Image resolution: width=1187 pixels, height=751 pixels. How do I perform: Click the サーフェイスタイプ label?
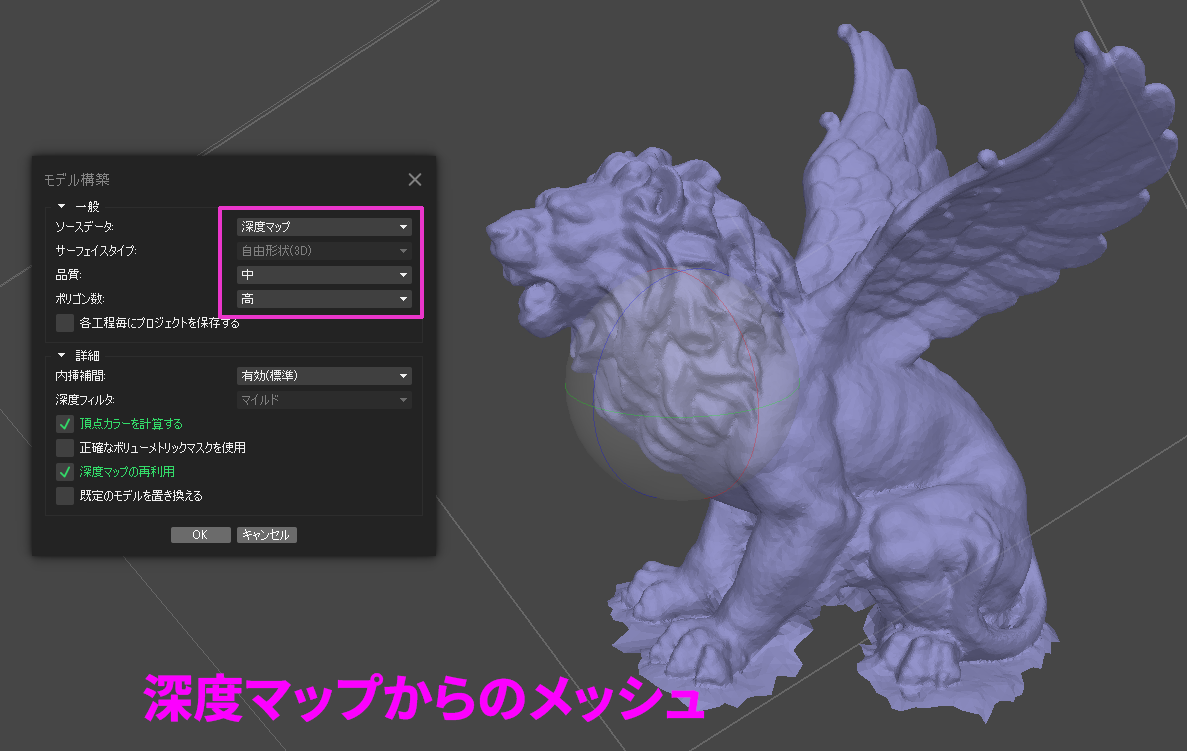(95, 251)
